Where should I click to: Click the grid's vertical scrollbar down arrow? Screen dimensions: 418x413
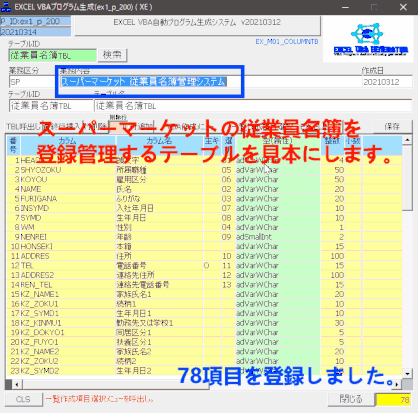click(x=407, y=373)
